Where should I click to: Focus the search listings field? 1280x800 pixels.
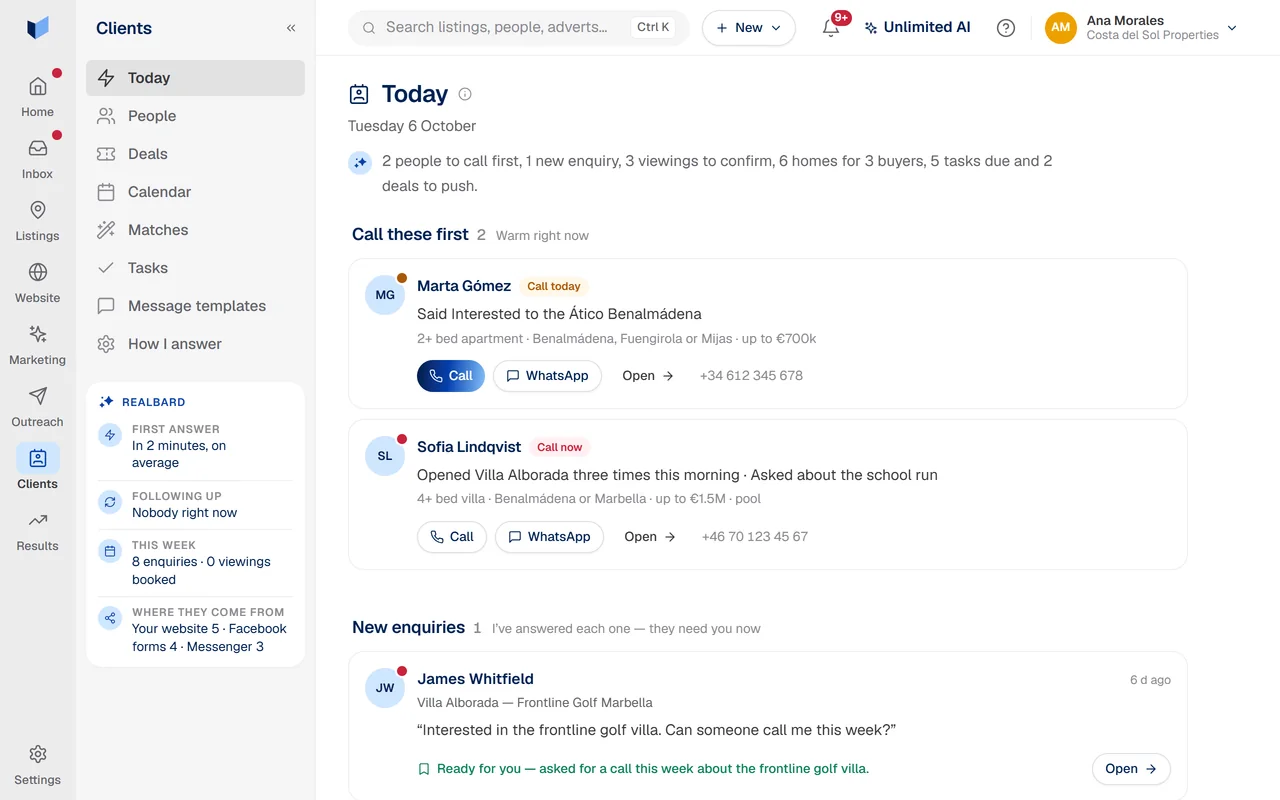point(518,28)
